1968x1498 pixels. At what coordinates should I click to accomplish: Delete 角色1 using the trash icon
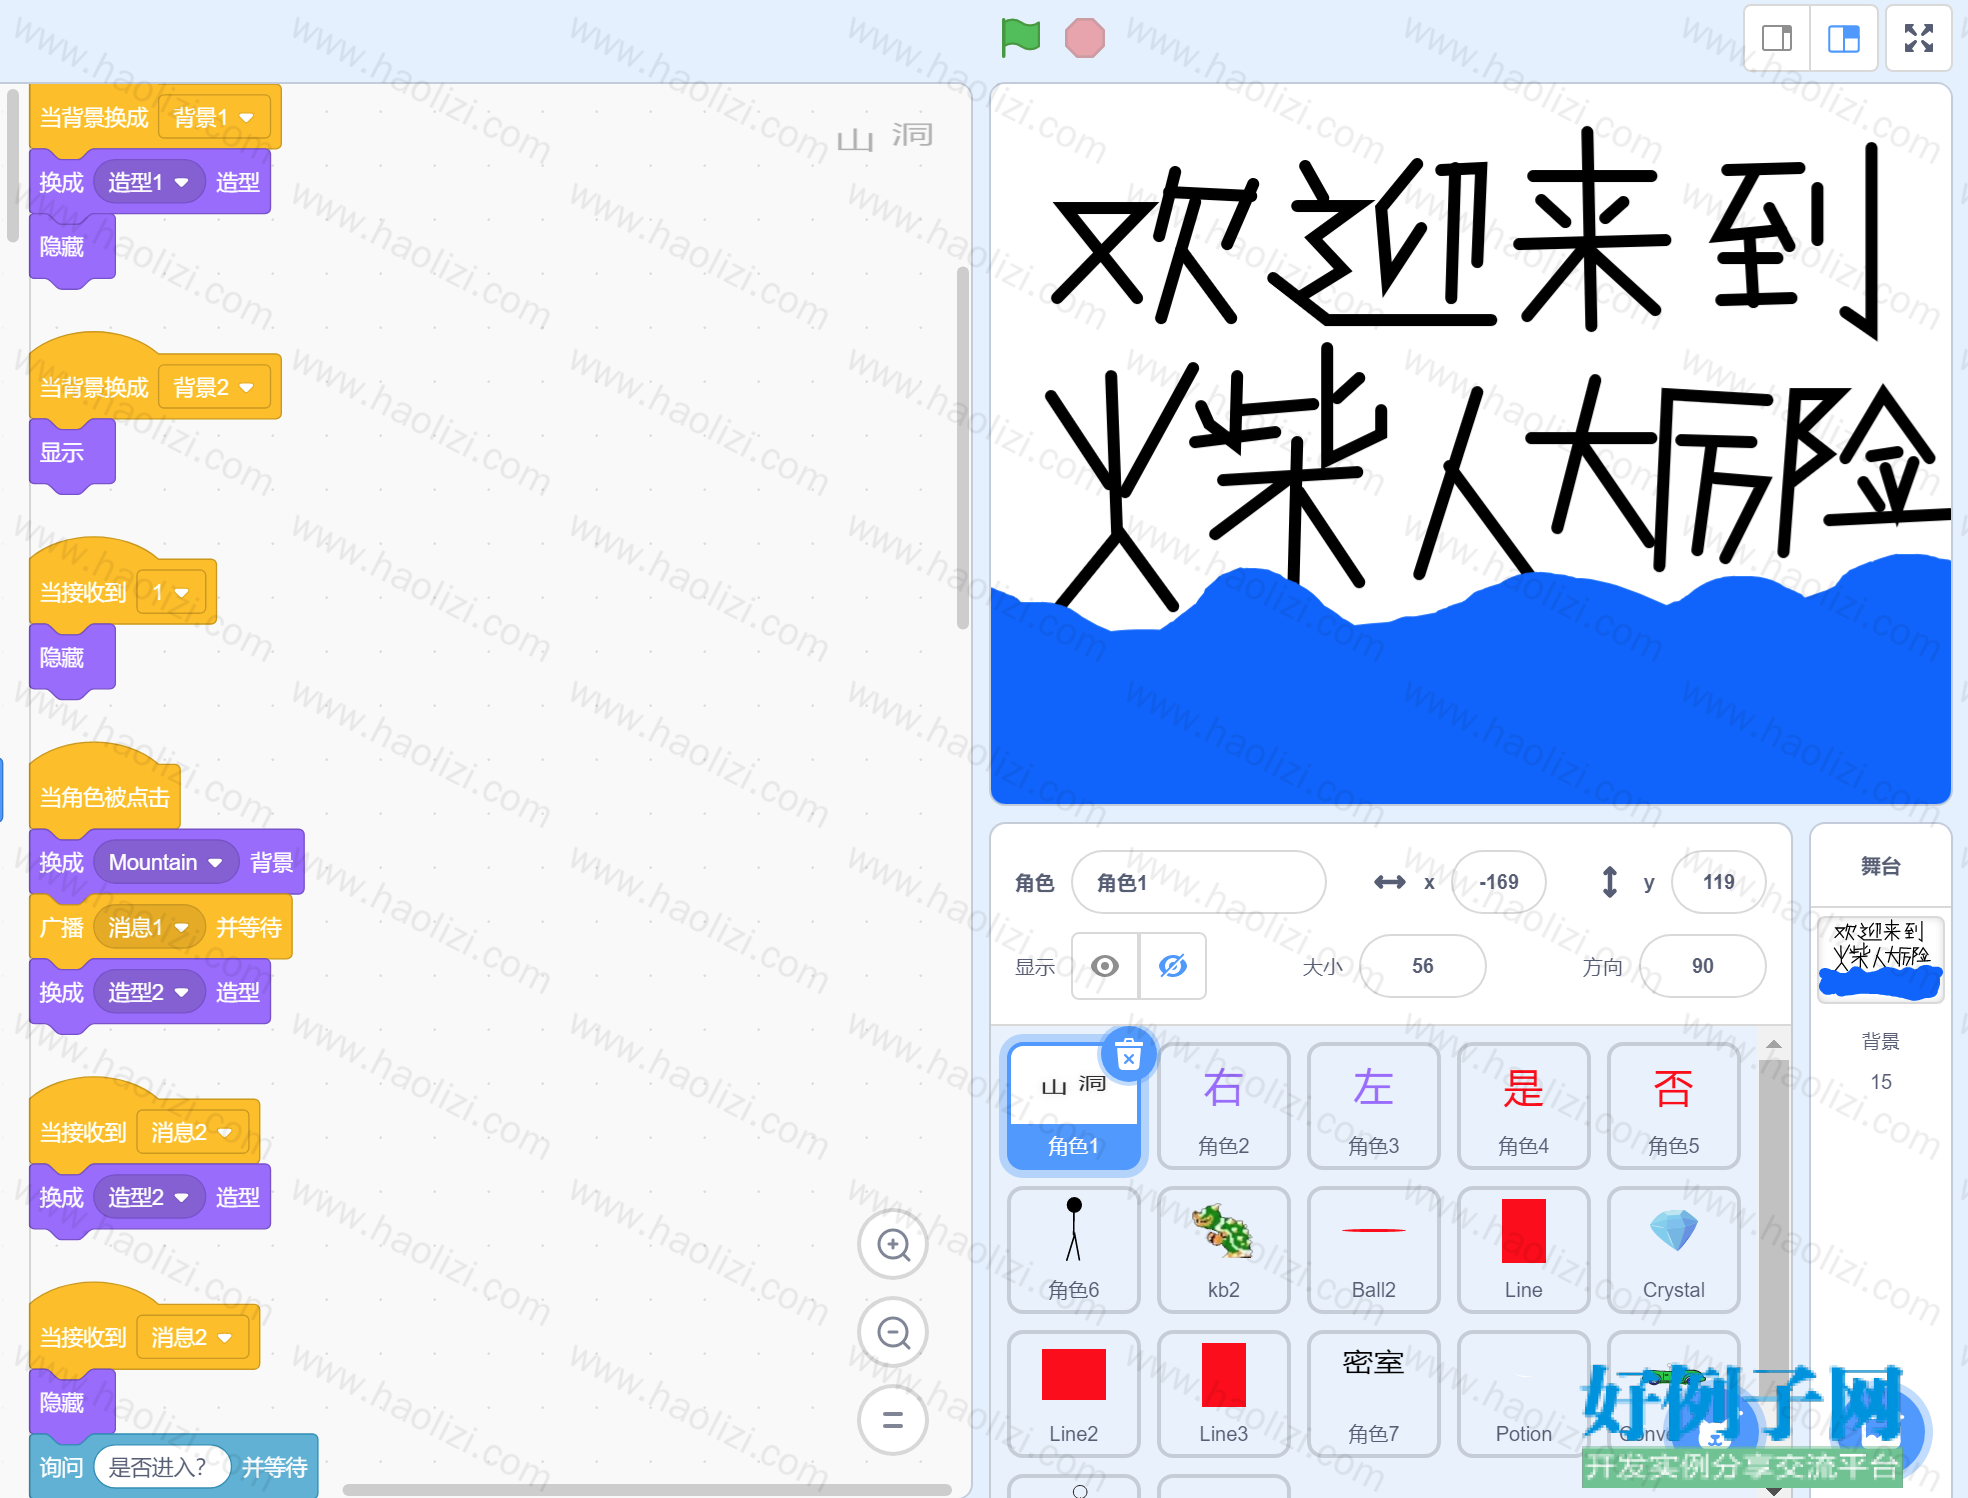tap(1129, 1054)
